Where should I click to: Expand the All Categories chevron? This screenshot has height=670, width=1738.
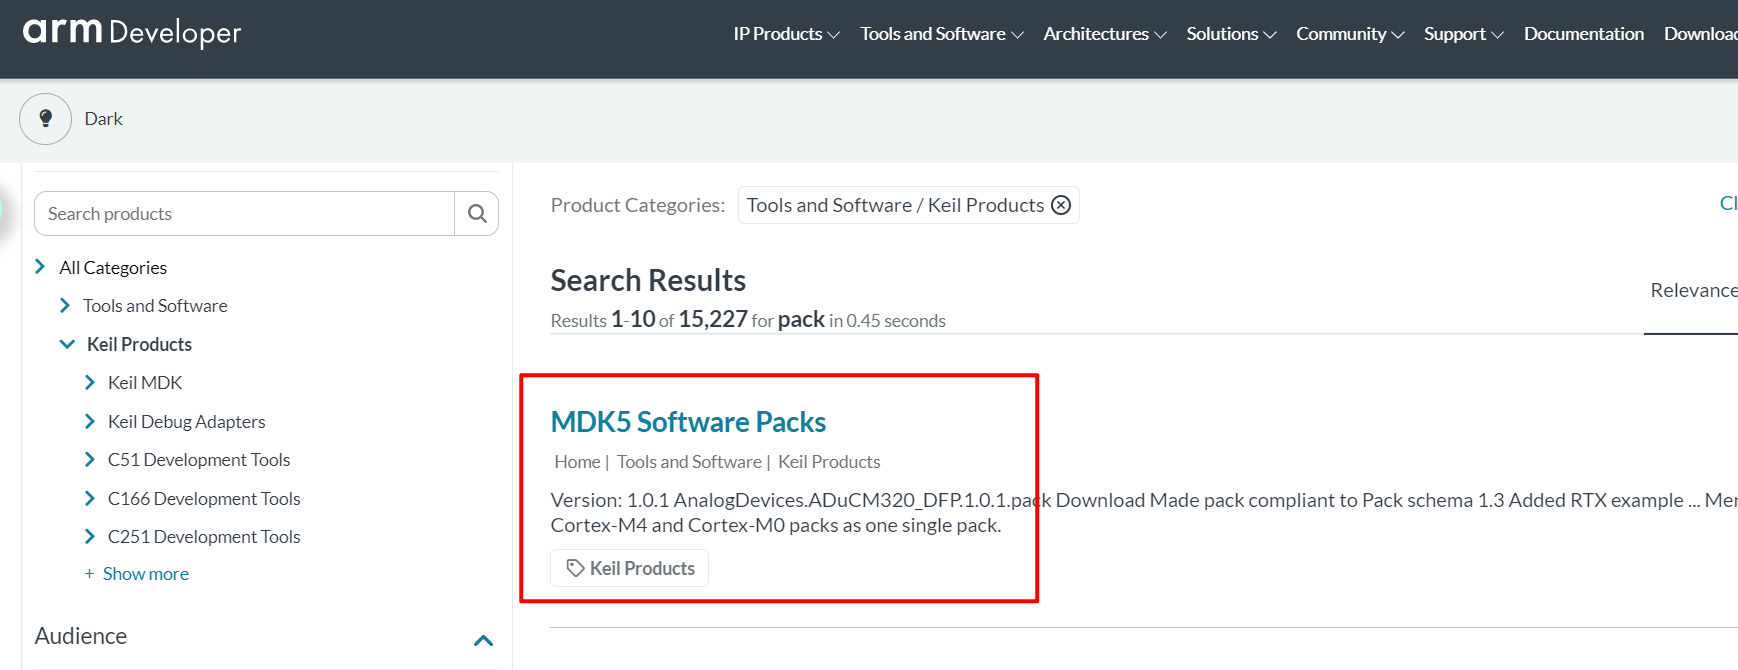point(40,266)
